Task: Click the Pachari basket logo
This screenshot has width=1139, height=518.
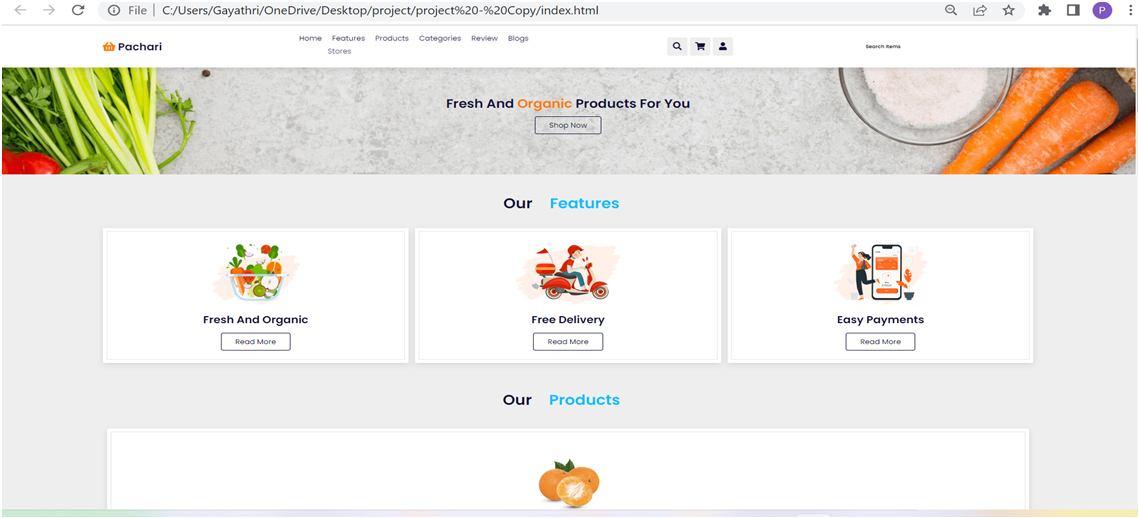Action: tap(109, 46)
